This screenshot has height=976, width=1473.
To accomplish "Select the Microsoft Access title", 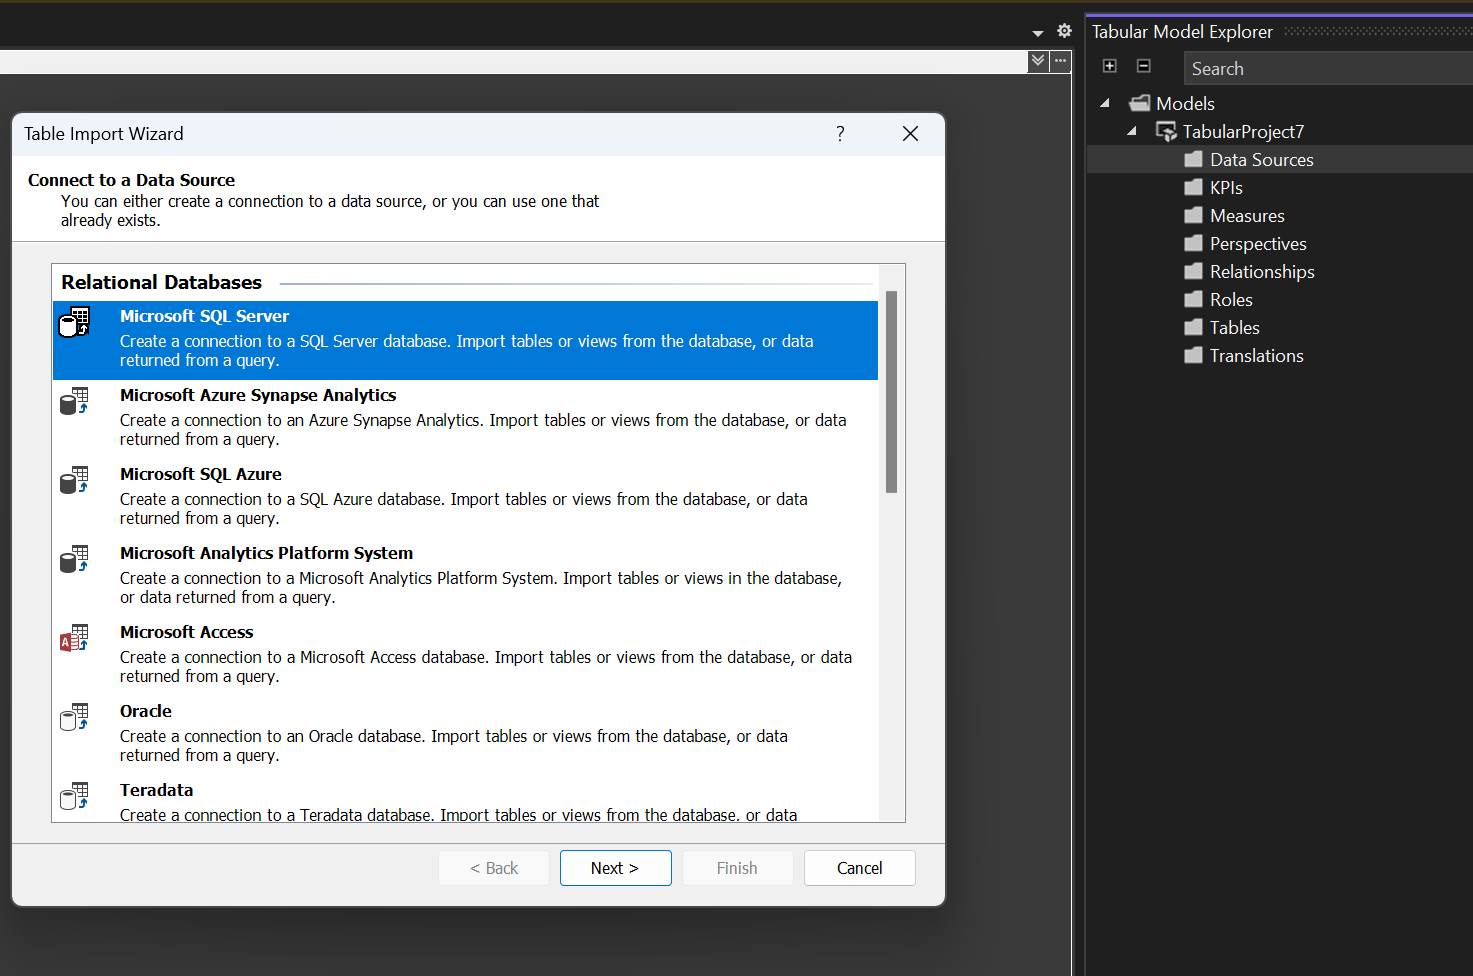I will pyautogui.click(x=187, y=632).
